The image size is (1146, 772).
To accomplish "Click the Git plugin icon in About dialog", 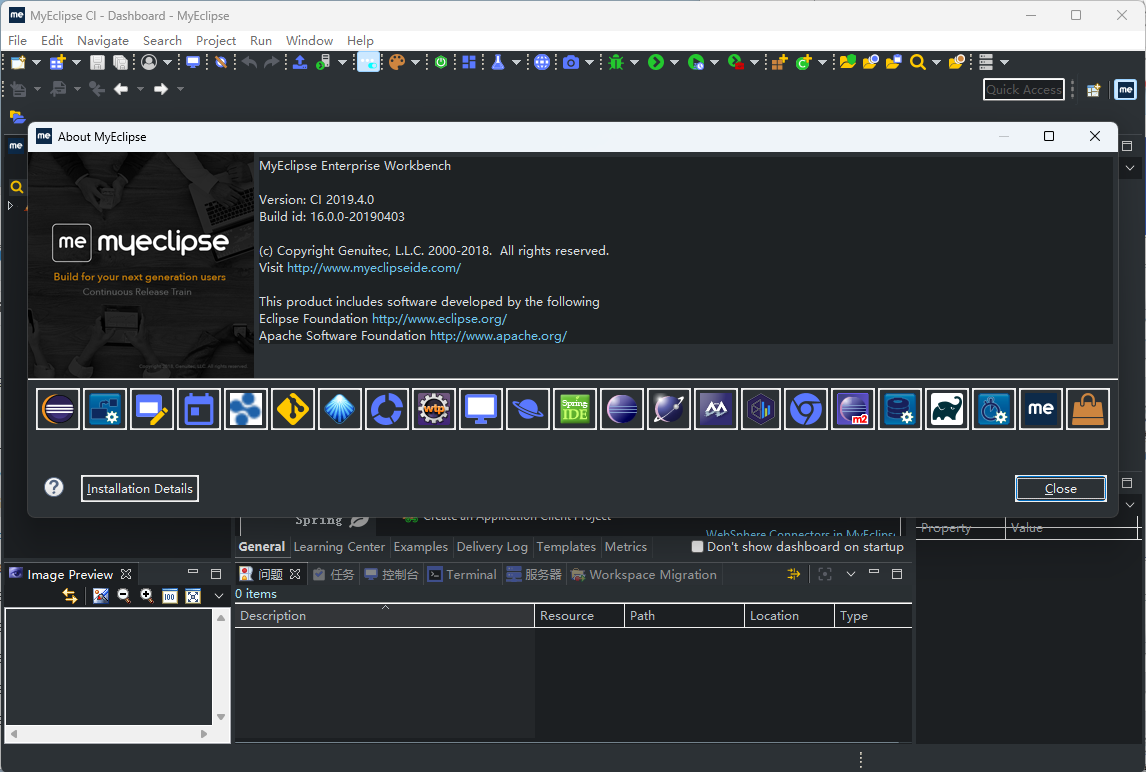I will click(292, 409).
